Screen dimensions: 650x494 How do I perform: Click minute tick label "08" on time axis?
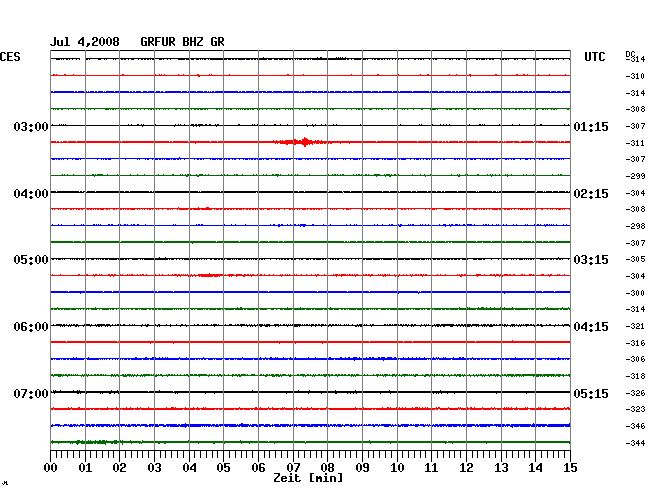click(327, 467)
